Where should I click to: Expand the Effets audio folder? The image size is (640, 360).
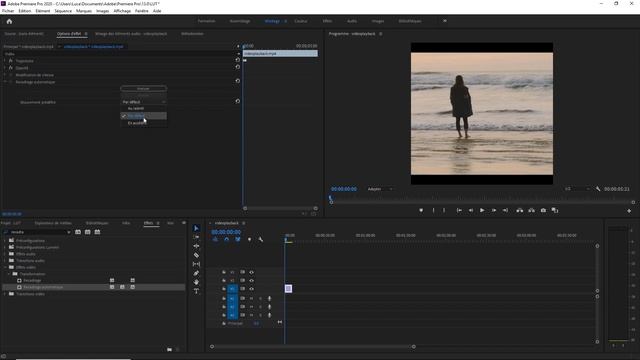(x=5, y=254)
